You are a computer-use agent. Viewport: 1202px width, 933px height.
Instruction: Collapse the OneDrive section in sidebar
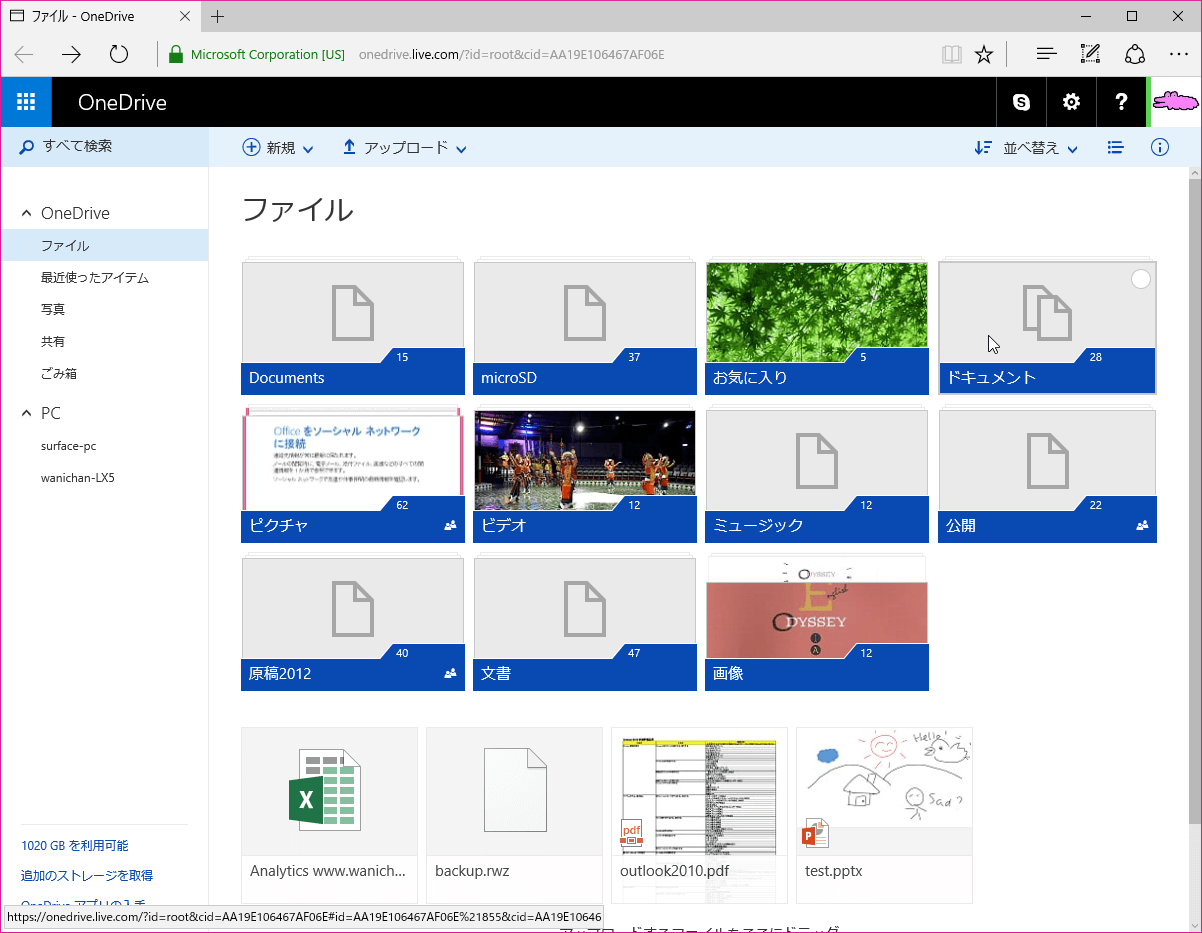pyautogui.click(x=27, y=213)
